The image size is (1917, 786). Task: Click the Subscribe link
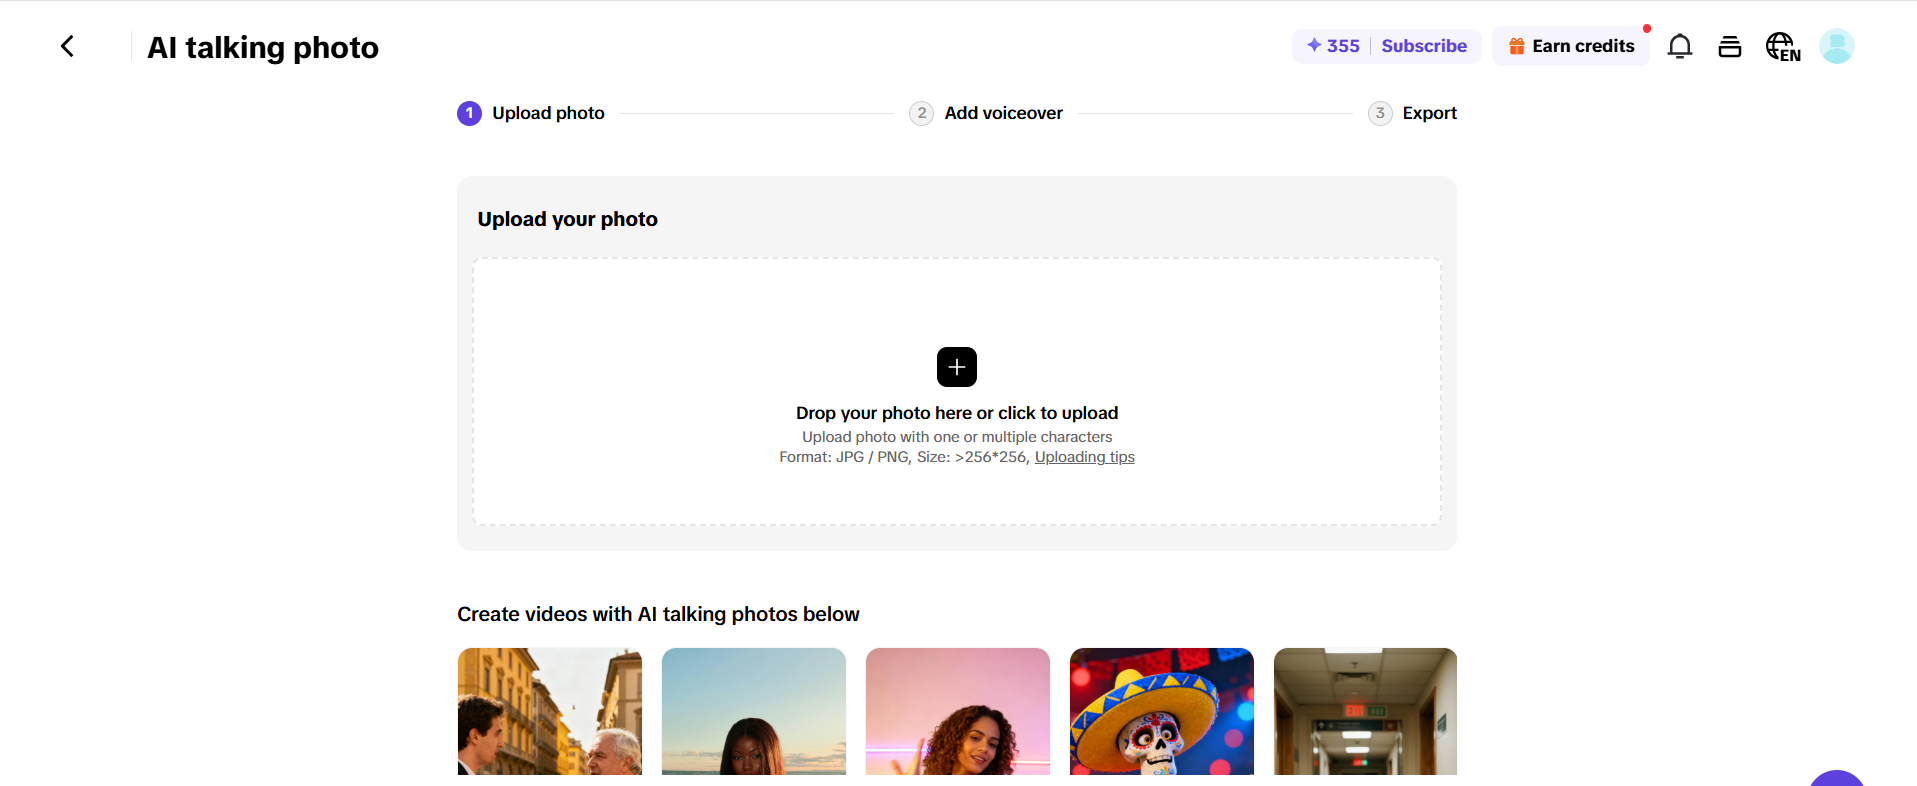pyautogui.click(x=1423, y=46)
